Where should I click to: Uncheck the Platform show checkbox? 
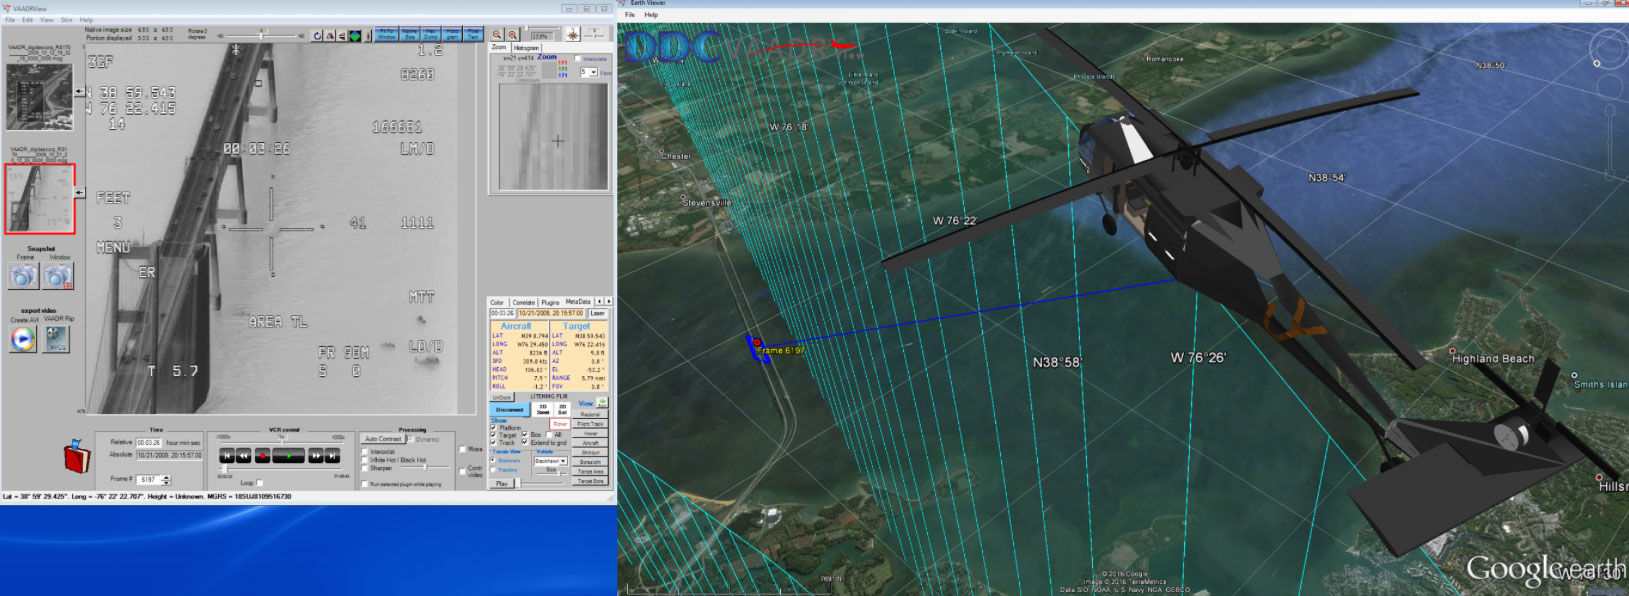coord(493,428)
